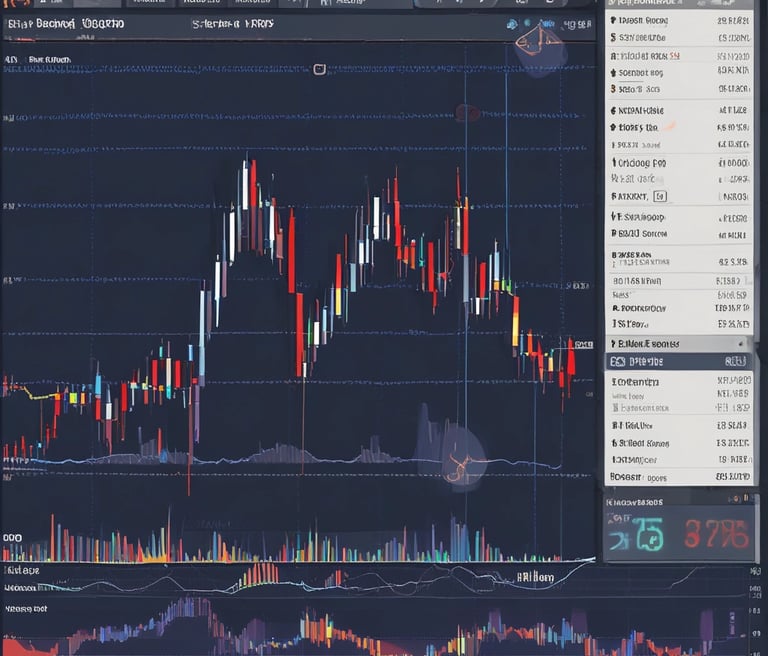The image size is (768, 656).
Task: Select the dark highlighted row in the watchlist
Action: pos(679,362)
